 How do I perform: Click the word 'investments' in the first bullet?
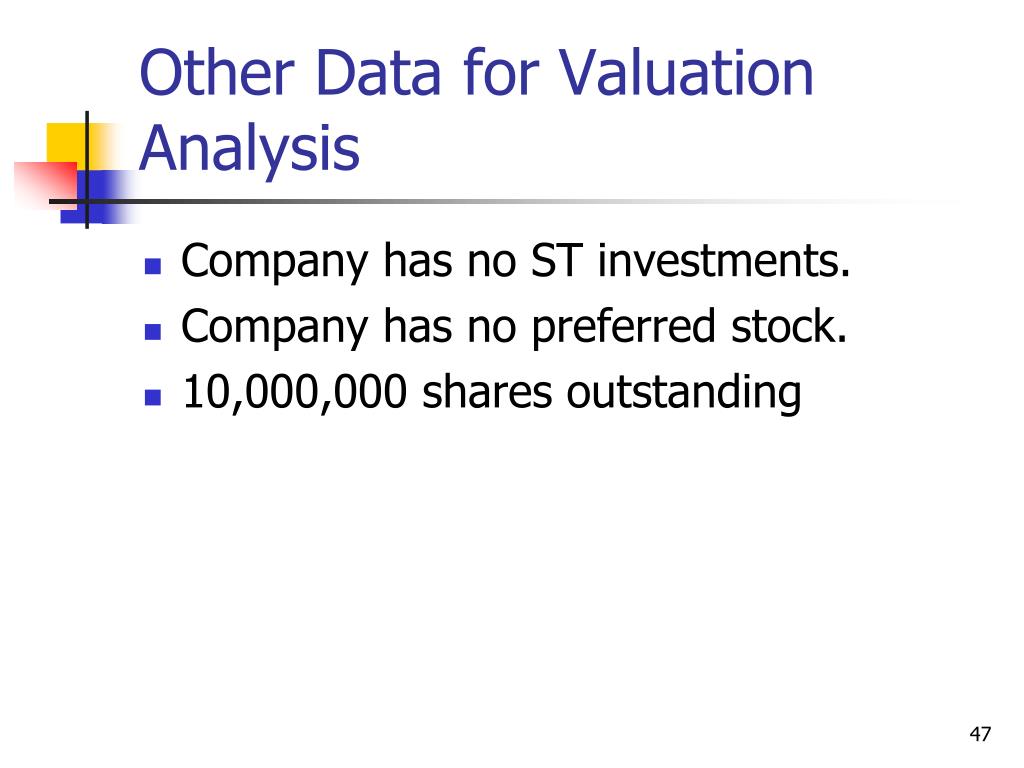(720, 260)
